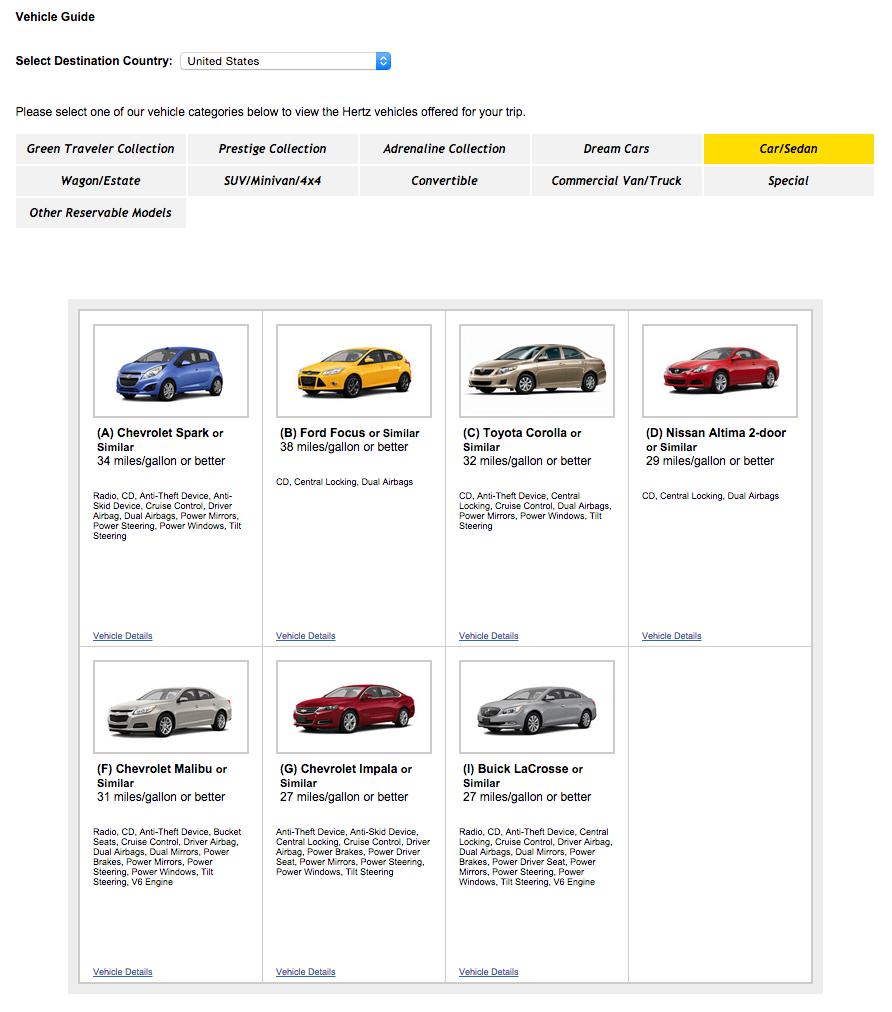The height and width of the screenshot is (1012, 892).
Task: View the Convertible category
Action: pyautogui.click(x=445, y=181)
